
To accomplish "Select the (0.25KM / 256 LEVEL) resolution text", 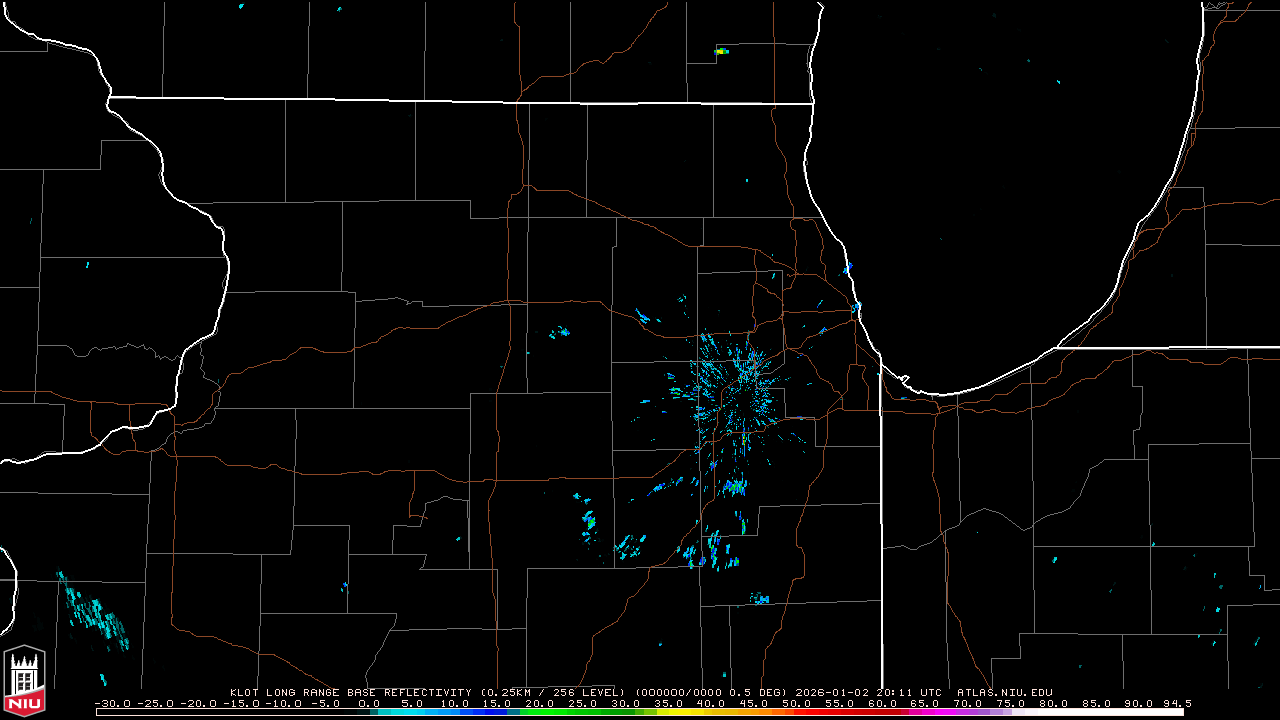I will click(553, 692).
